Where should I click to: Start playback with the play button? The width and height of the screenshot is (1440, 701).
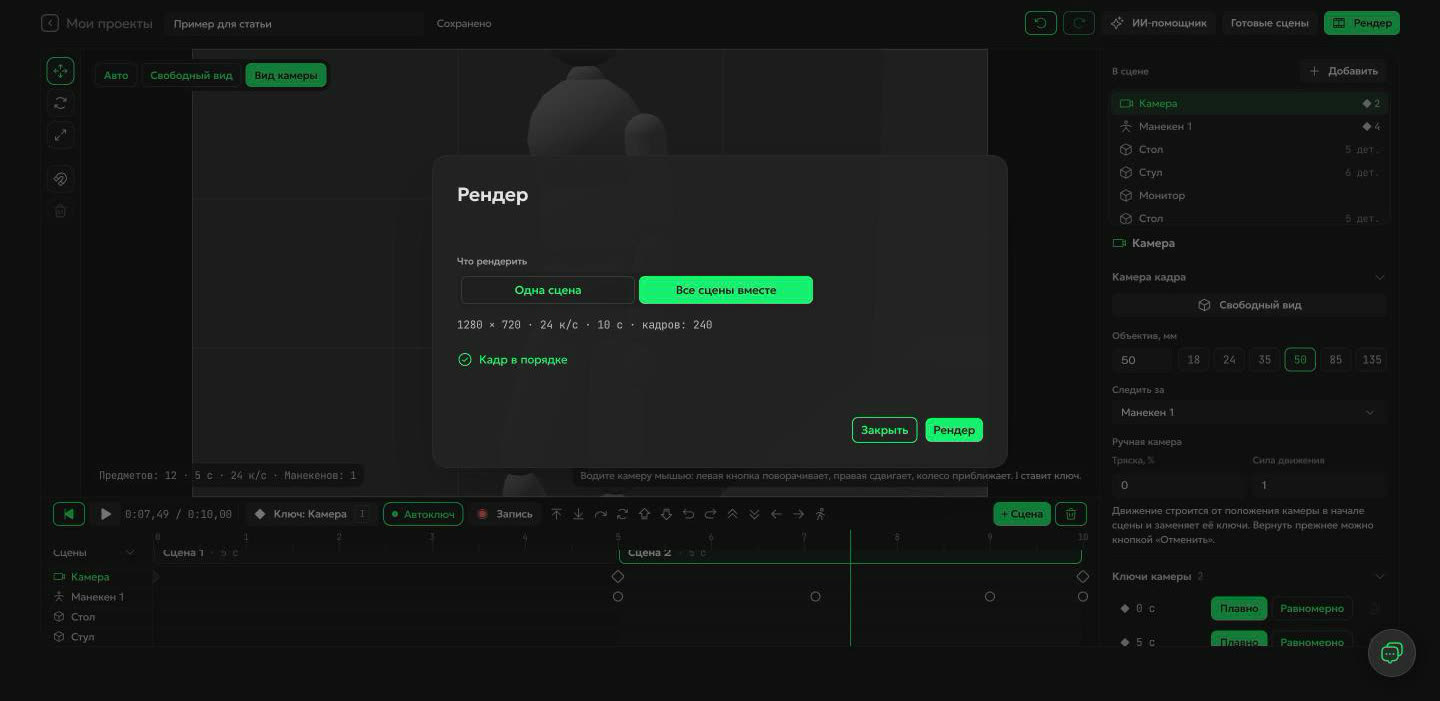click(x=105, y=514)
